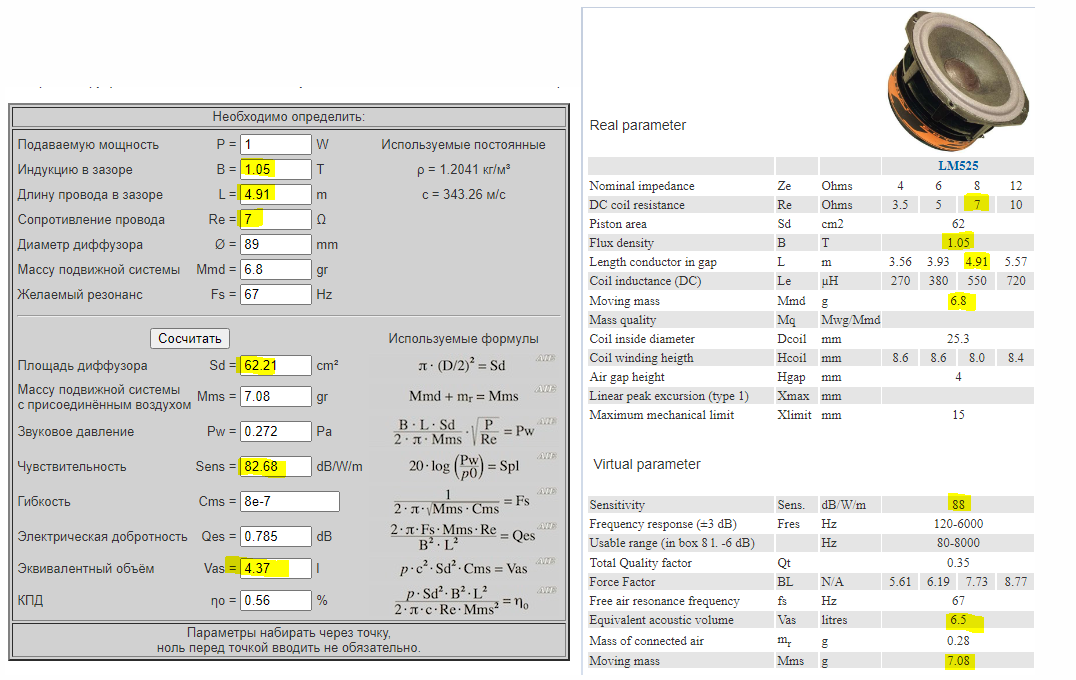Click the Usable range value 80-8000
The width and height of the screenshot is (1076, 680).
pyautogui.click(x=958, y=543)
